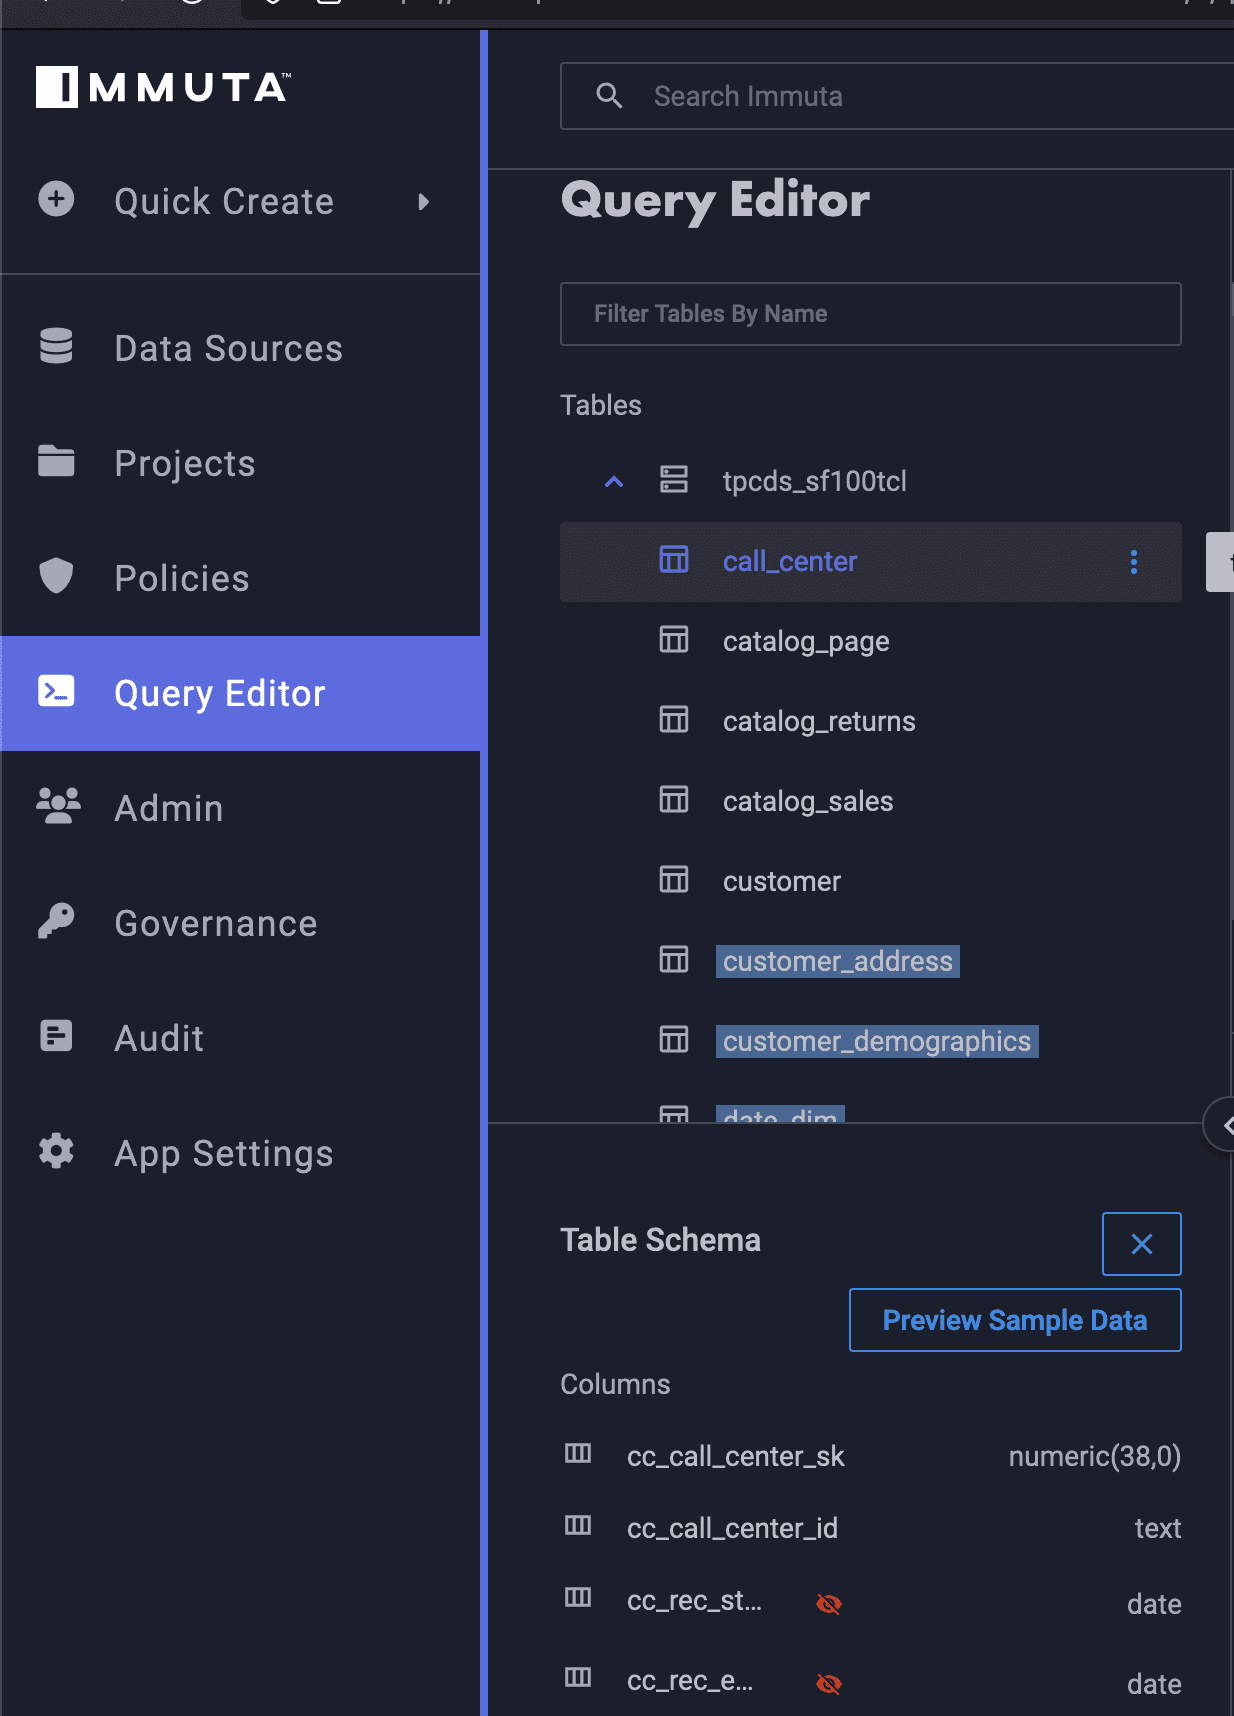Select the customer_address table
The image size is (1234, 1716).
pos(838,961)
